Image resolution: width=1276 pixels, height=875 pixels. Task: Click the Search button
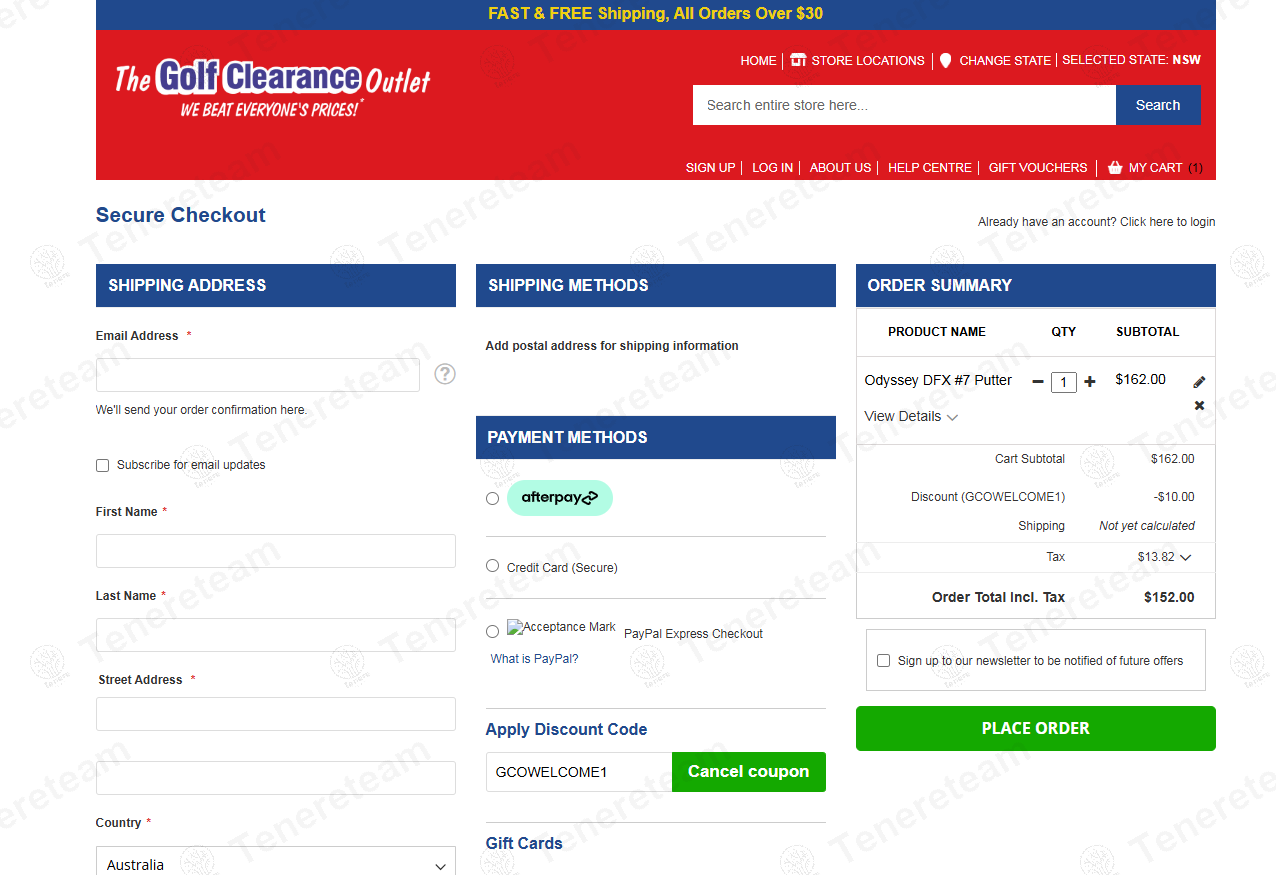(1158, 105)
